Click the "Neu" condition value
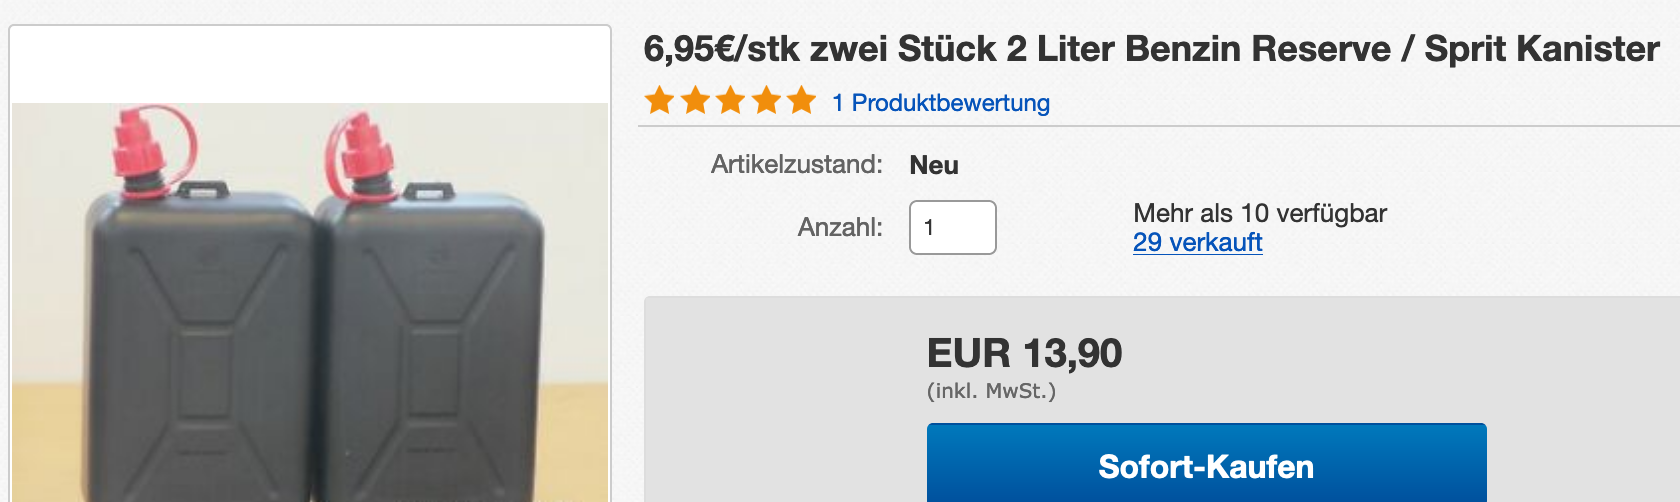This screenshot has width=1680, height=502. [934, 165]
